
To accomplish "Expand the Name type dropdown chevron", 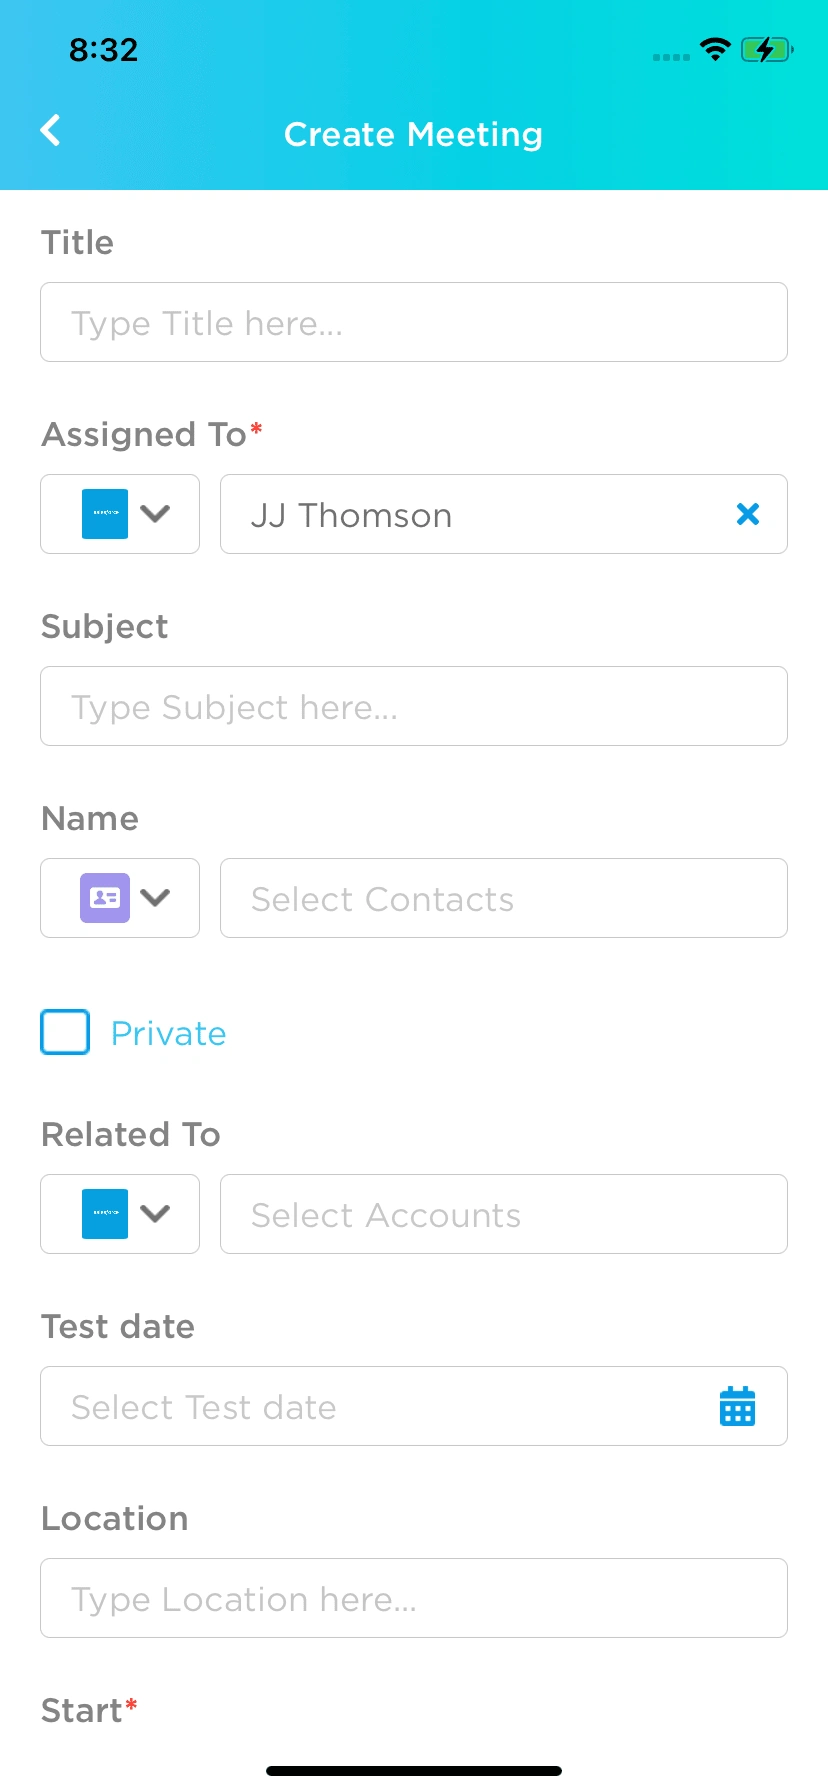I will pos(155,898).
